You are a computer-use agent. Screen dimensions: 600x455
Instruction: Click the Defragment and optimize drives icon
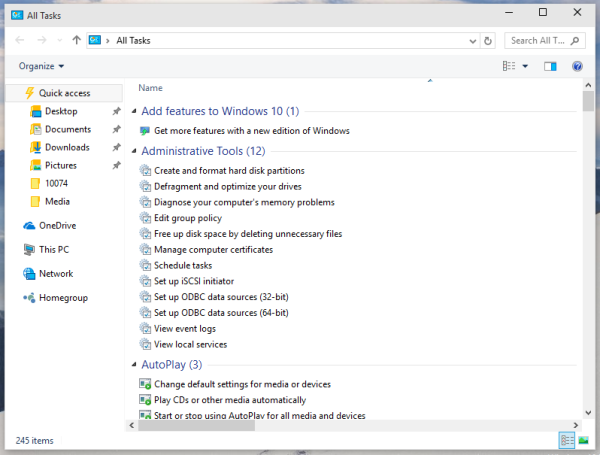tap(145, 186)
